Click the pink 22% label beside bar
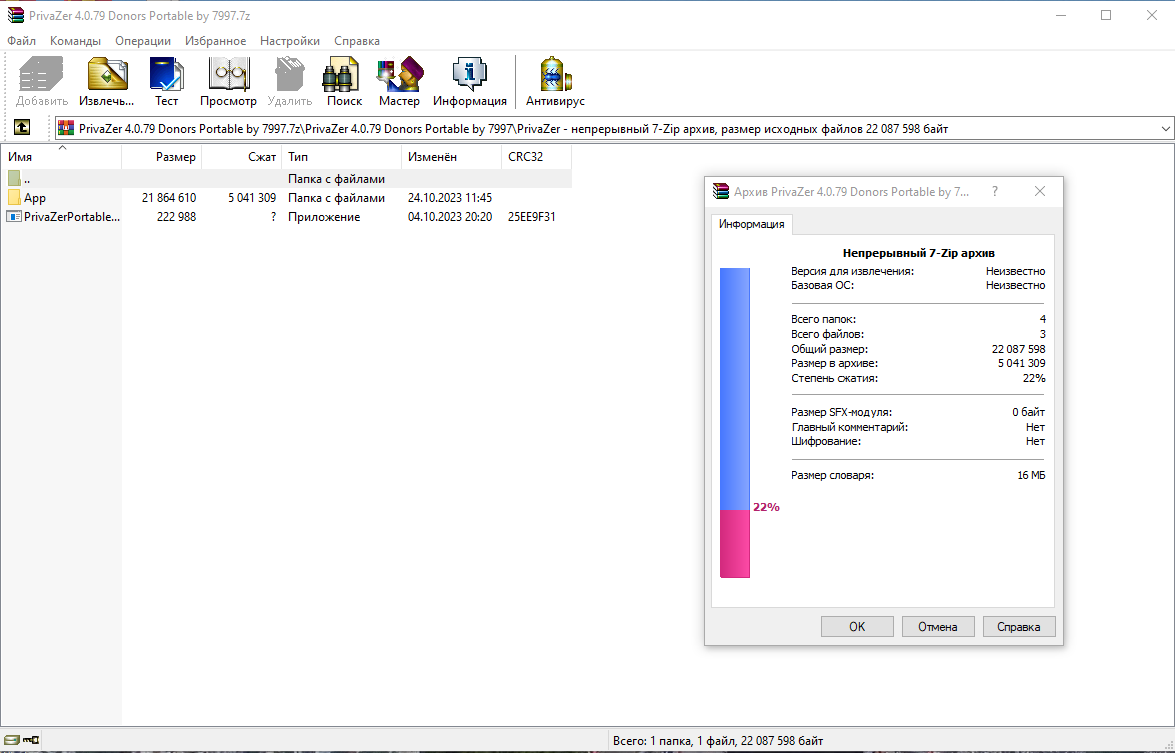The image size is (1175, 753). (x=766, y=507)
